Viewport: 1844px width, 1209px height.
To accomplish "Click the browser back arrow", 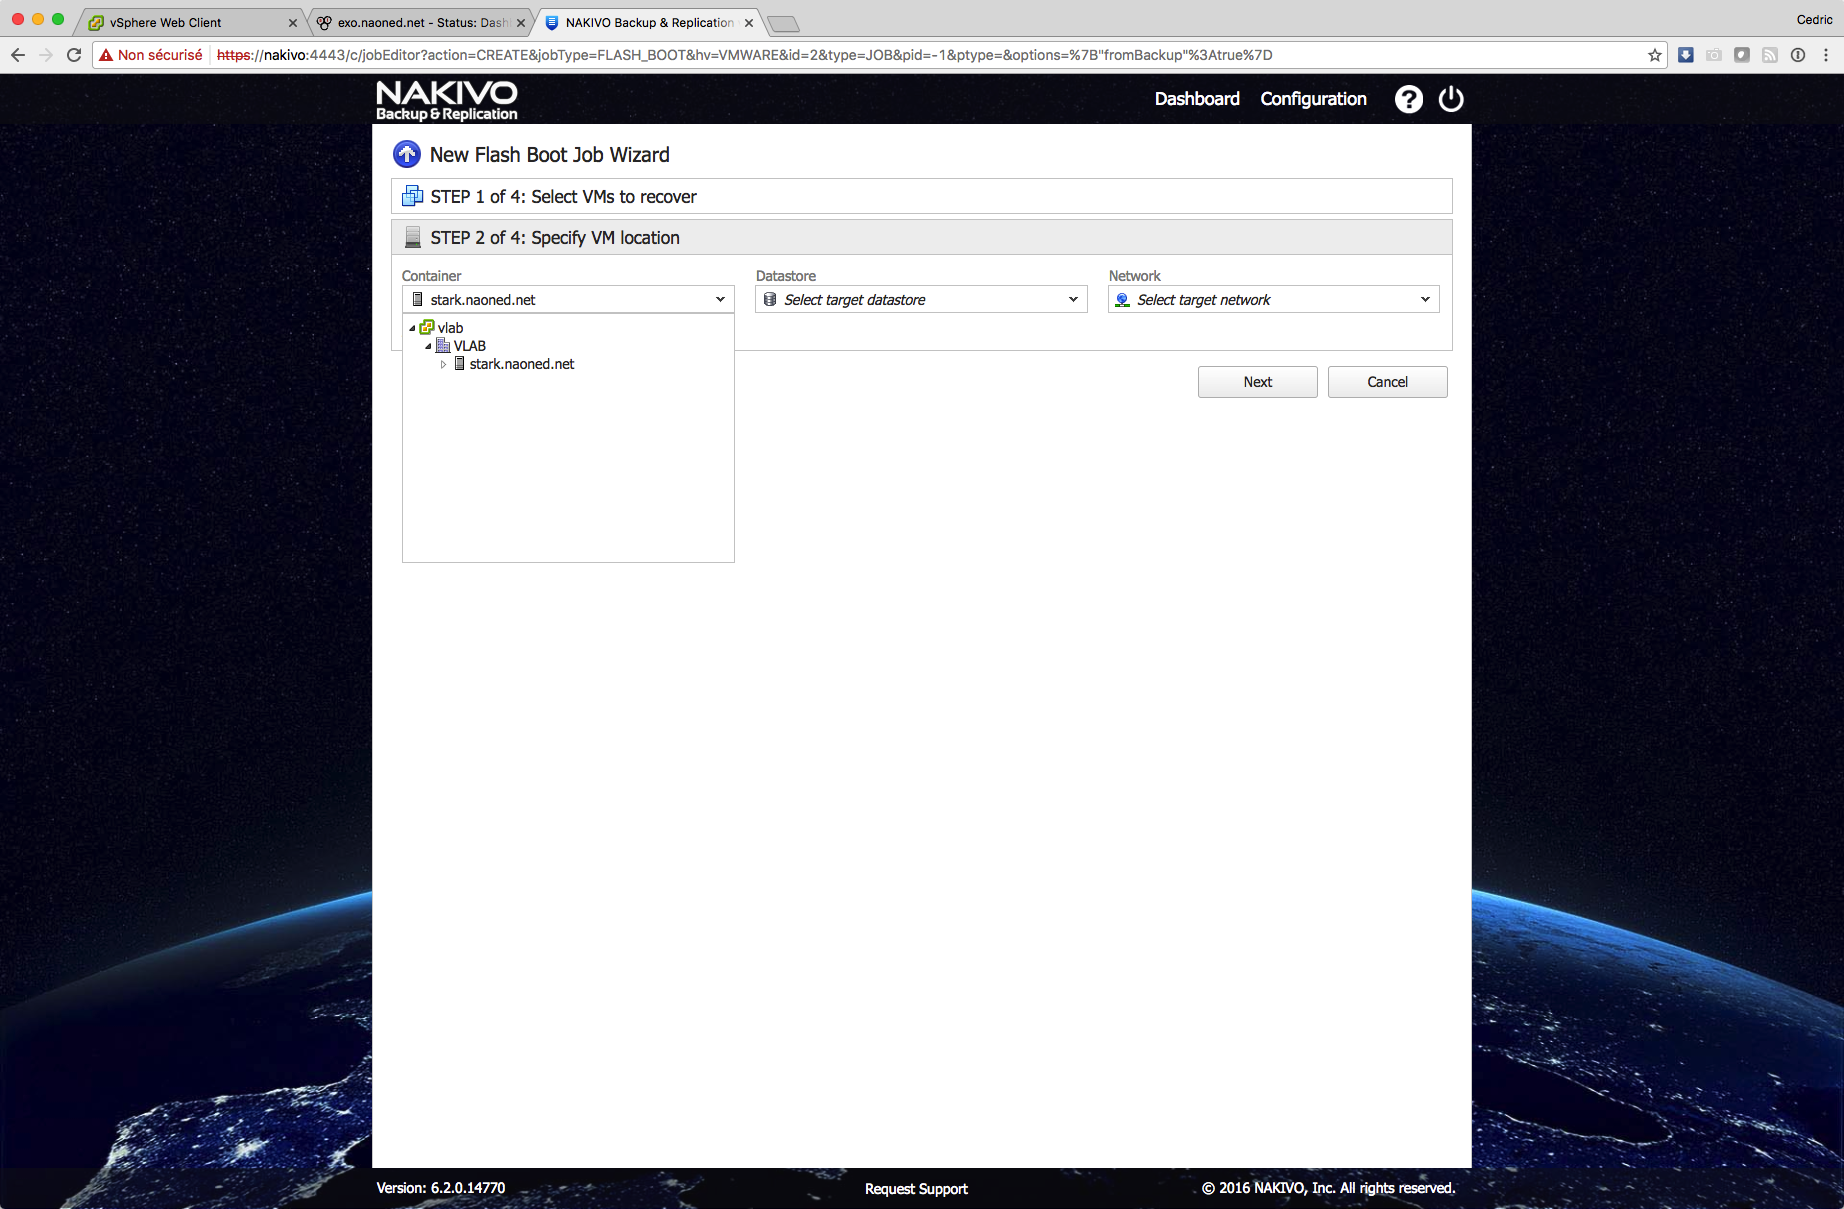I will click(x=18, y=55).
